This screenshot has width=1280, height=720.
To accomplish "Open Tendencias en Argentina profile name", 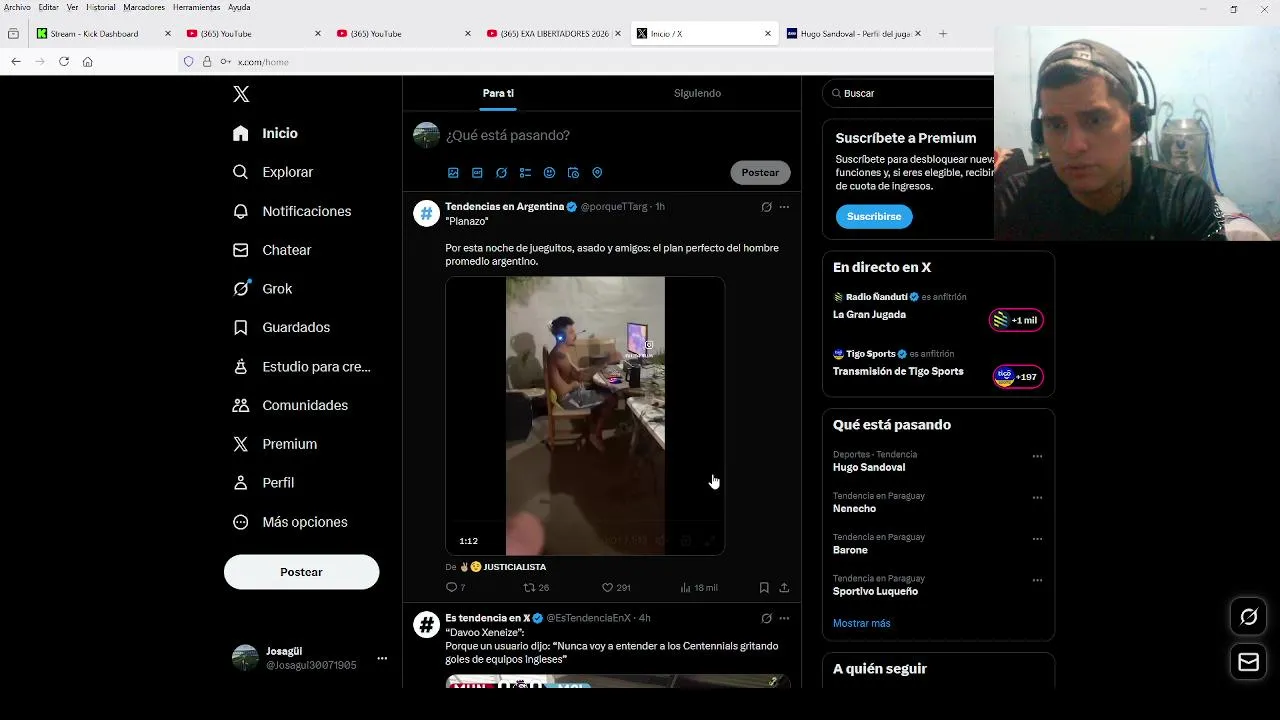I will pyautogui.click(x=505, y=207).
